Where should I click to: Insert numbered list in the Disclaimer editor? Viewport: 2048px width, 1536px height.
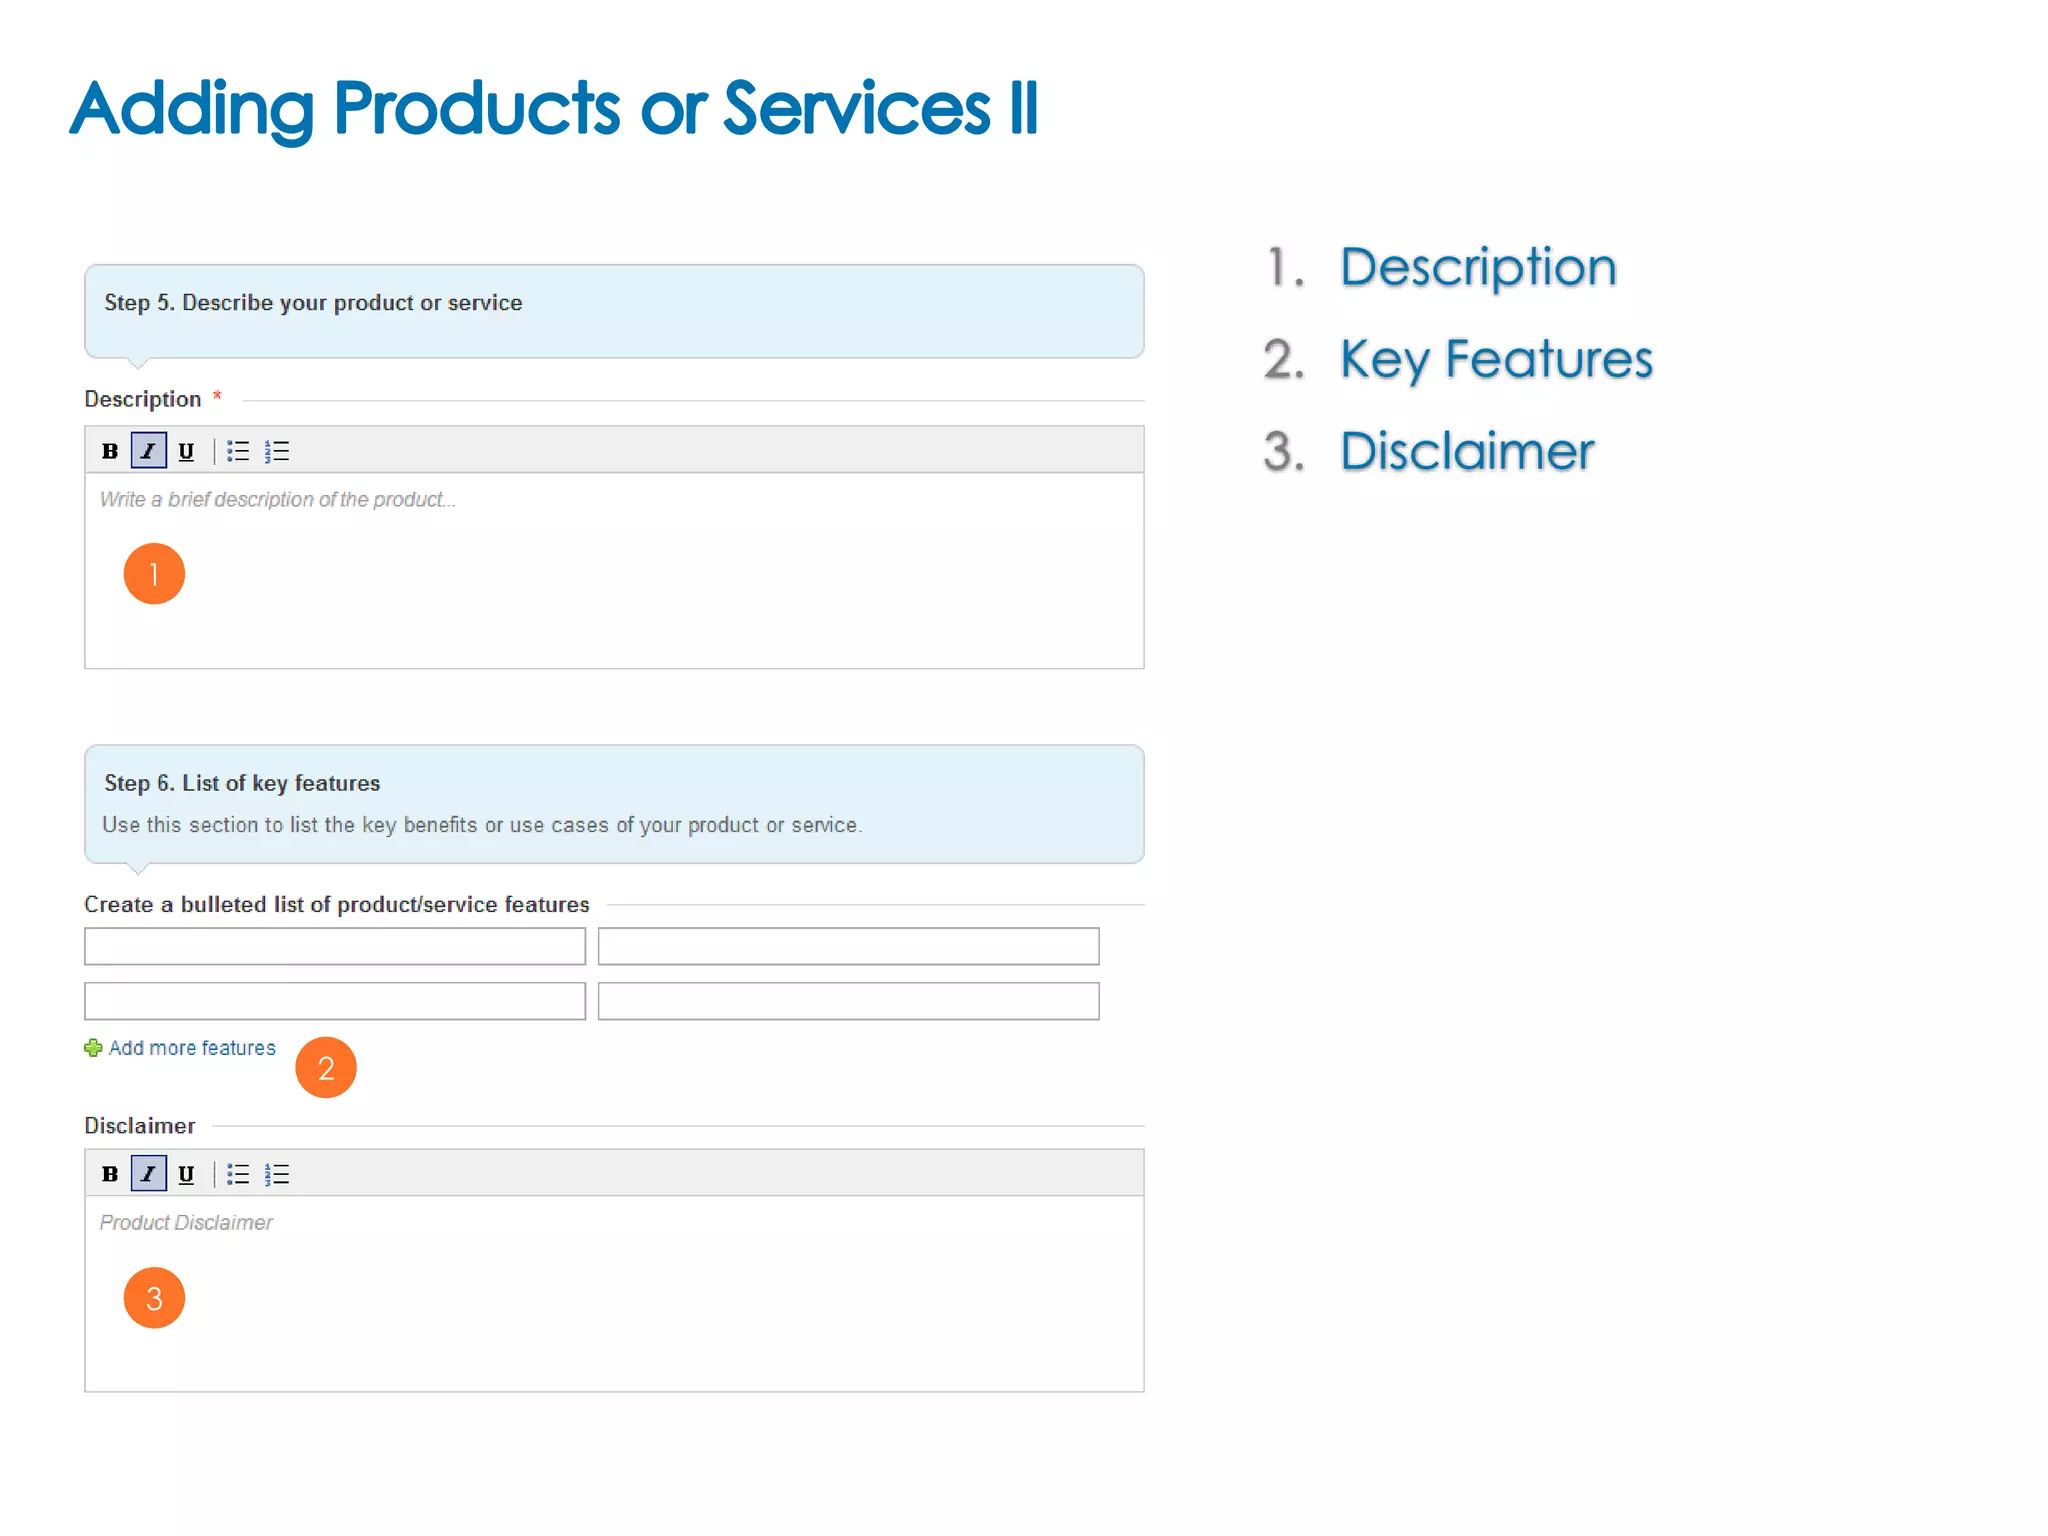[277, 1174]
